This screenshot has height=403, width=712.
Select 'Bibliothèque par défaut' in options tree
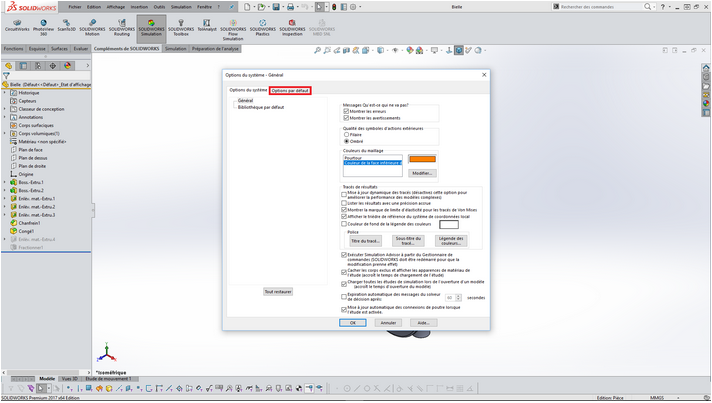coord(261,108)
